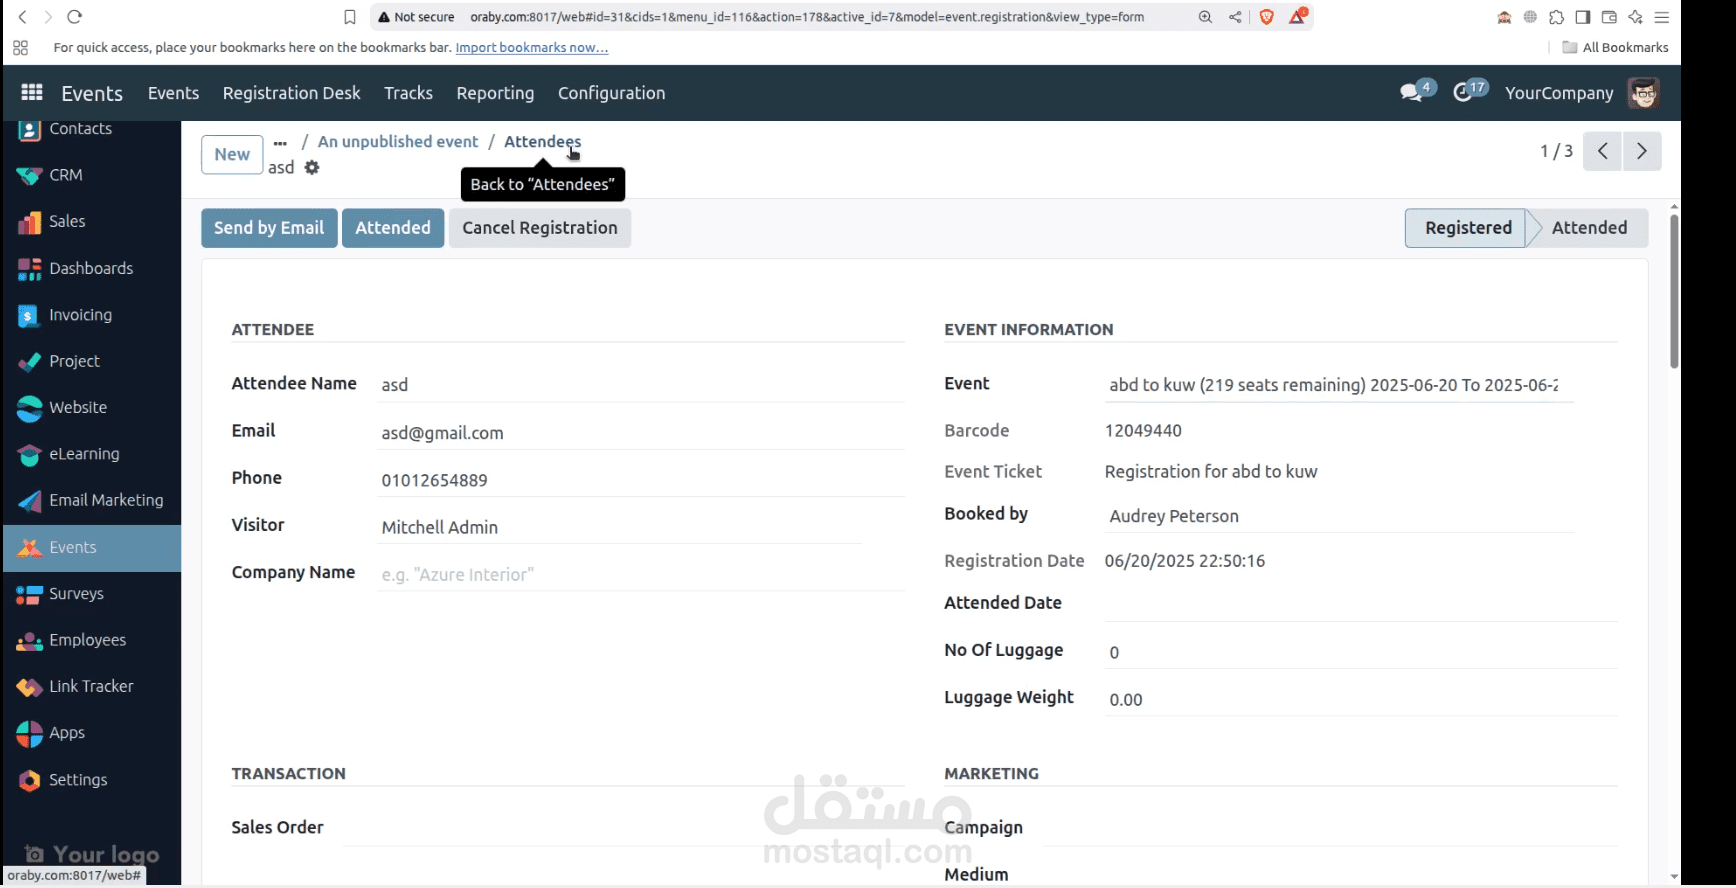This screenshot has height=888, width=1736.
Task: Open the browser zoom magnifier icon
Action: pos(1205,17)
